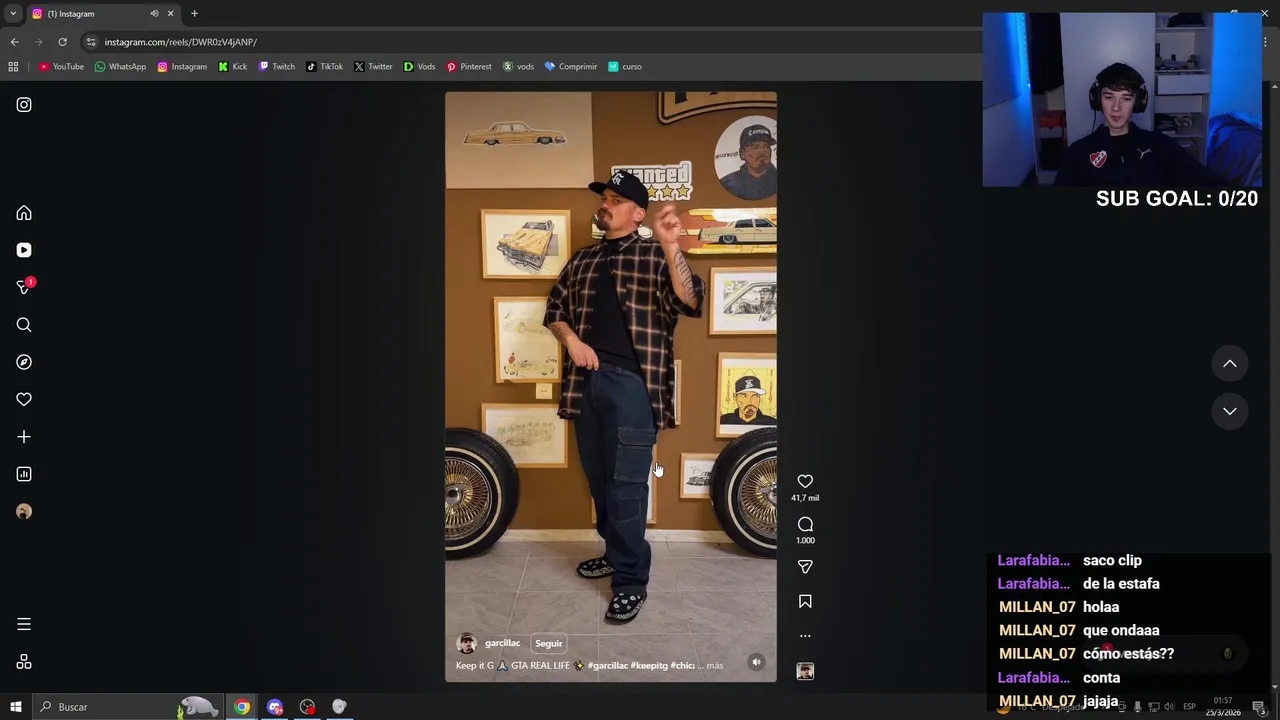Open a new browser tab

[194, 14]
